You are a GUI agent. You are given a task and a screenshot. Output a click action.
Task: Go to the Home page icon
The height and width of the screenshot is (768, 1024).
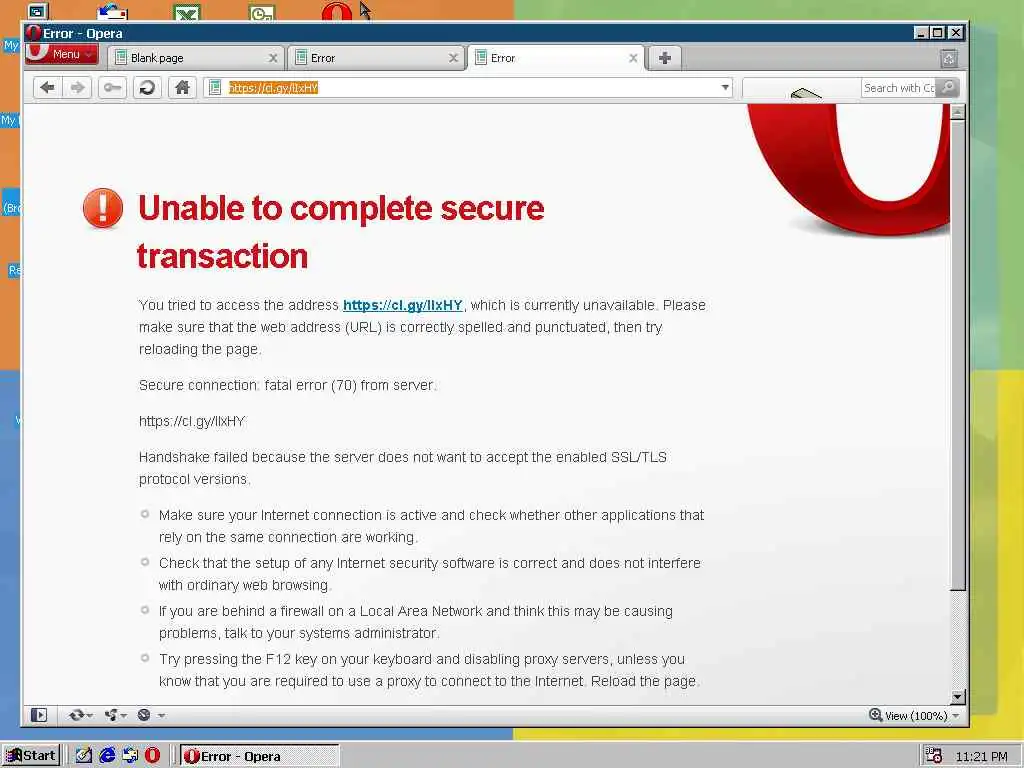[182, 88]
